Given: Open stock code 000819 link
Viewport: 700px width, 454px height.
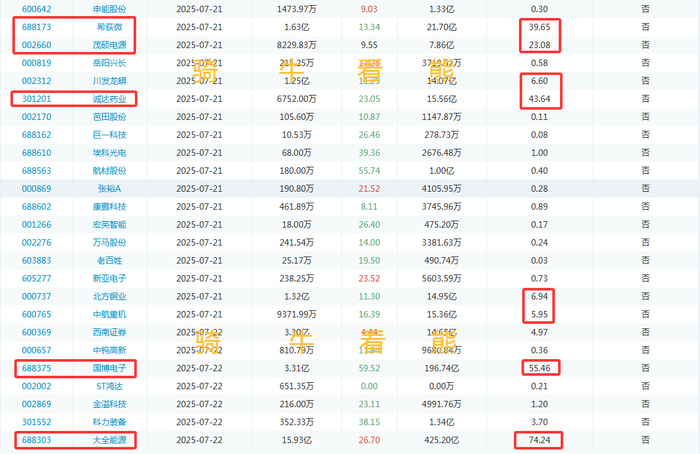Looking at the screenshot, I should tap(37, 63).
